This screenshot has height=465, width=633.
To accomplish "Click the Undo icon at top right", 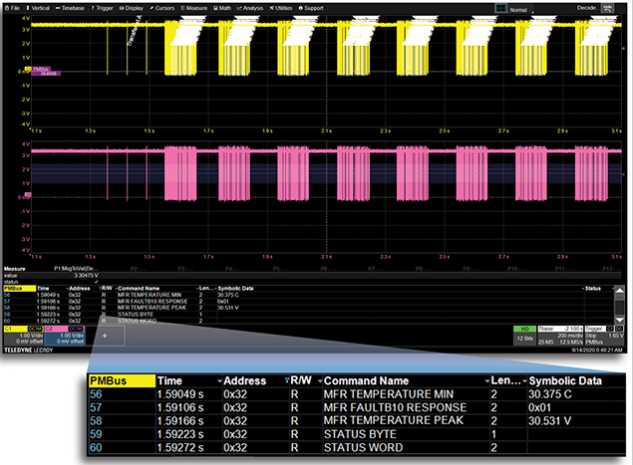I will (x=608, y=8).
